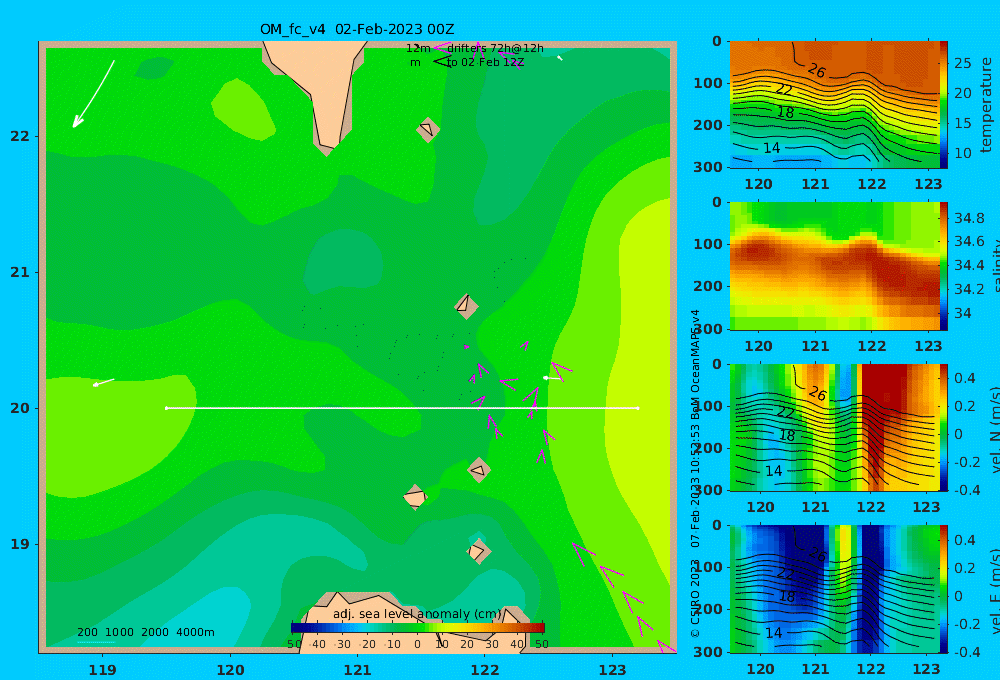Click the "121" longitude label under temperature panel

815,184
